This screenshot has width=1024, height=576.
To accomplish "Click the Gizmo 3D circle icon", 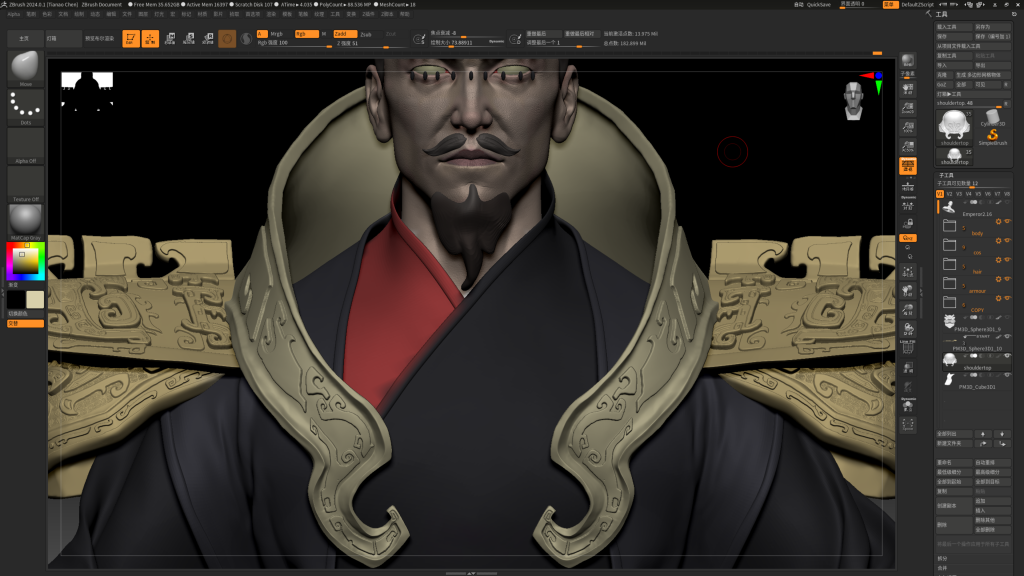I will [x=227, y=39].
